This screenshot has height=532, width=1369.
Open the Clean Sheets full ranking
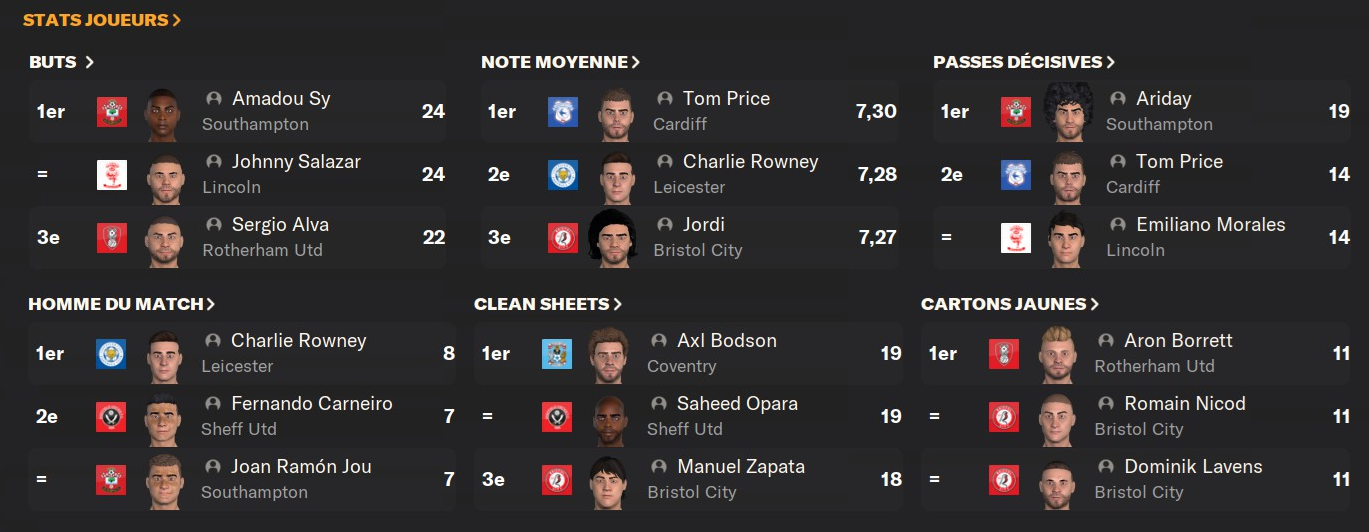548,304
